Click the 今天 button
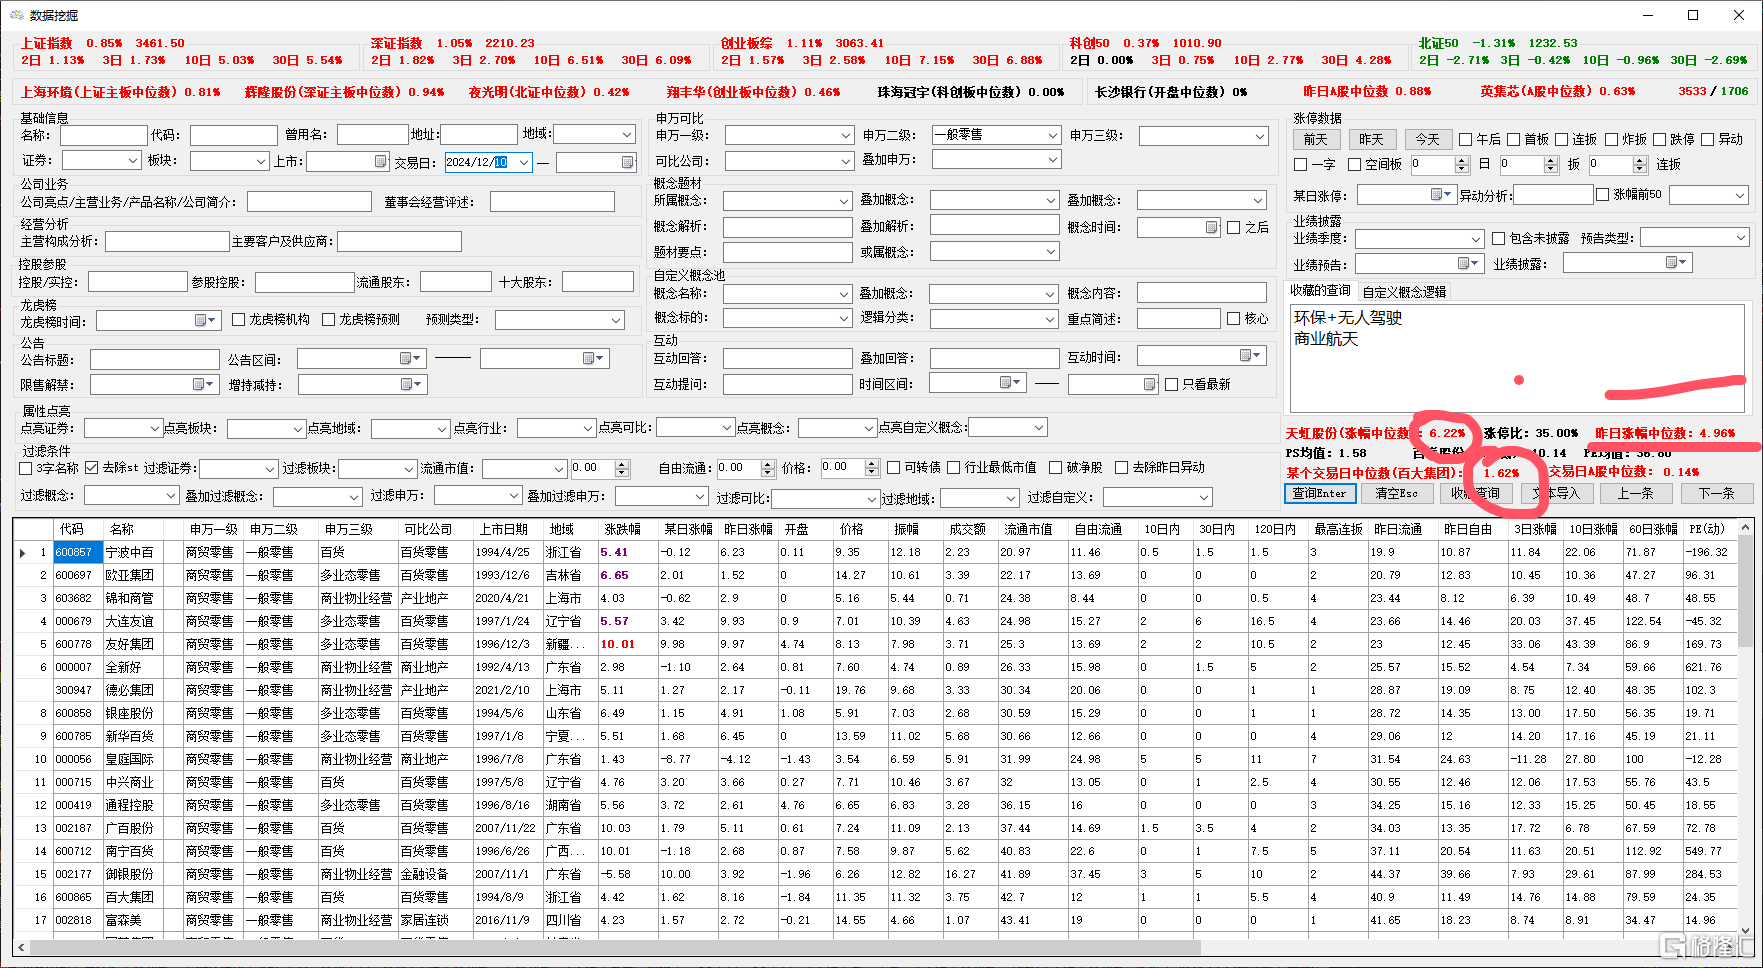Viewport: 1763px width, 968px height. (1428, 139)
